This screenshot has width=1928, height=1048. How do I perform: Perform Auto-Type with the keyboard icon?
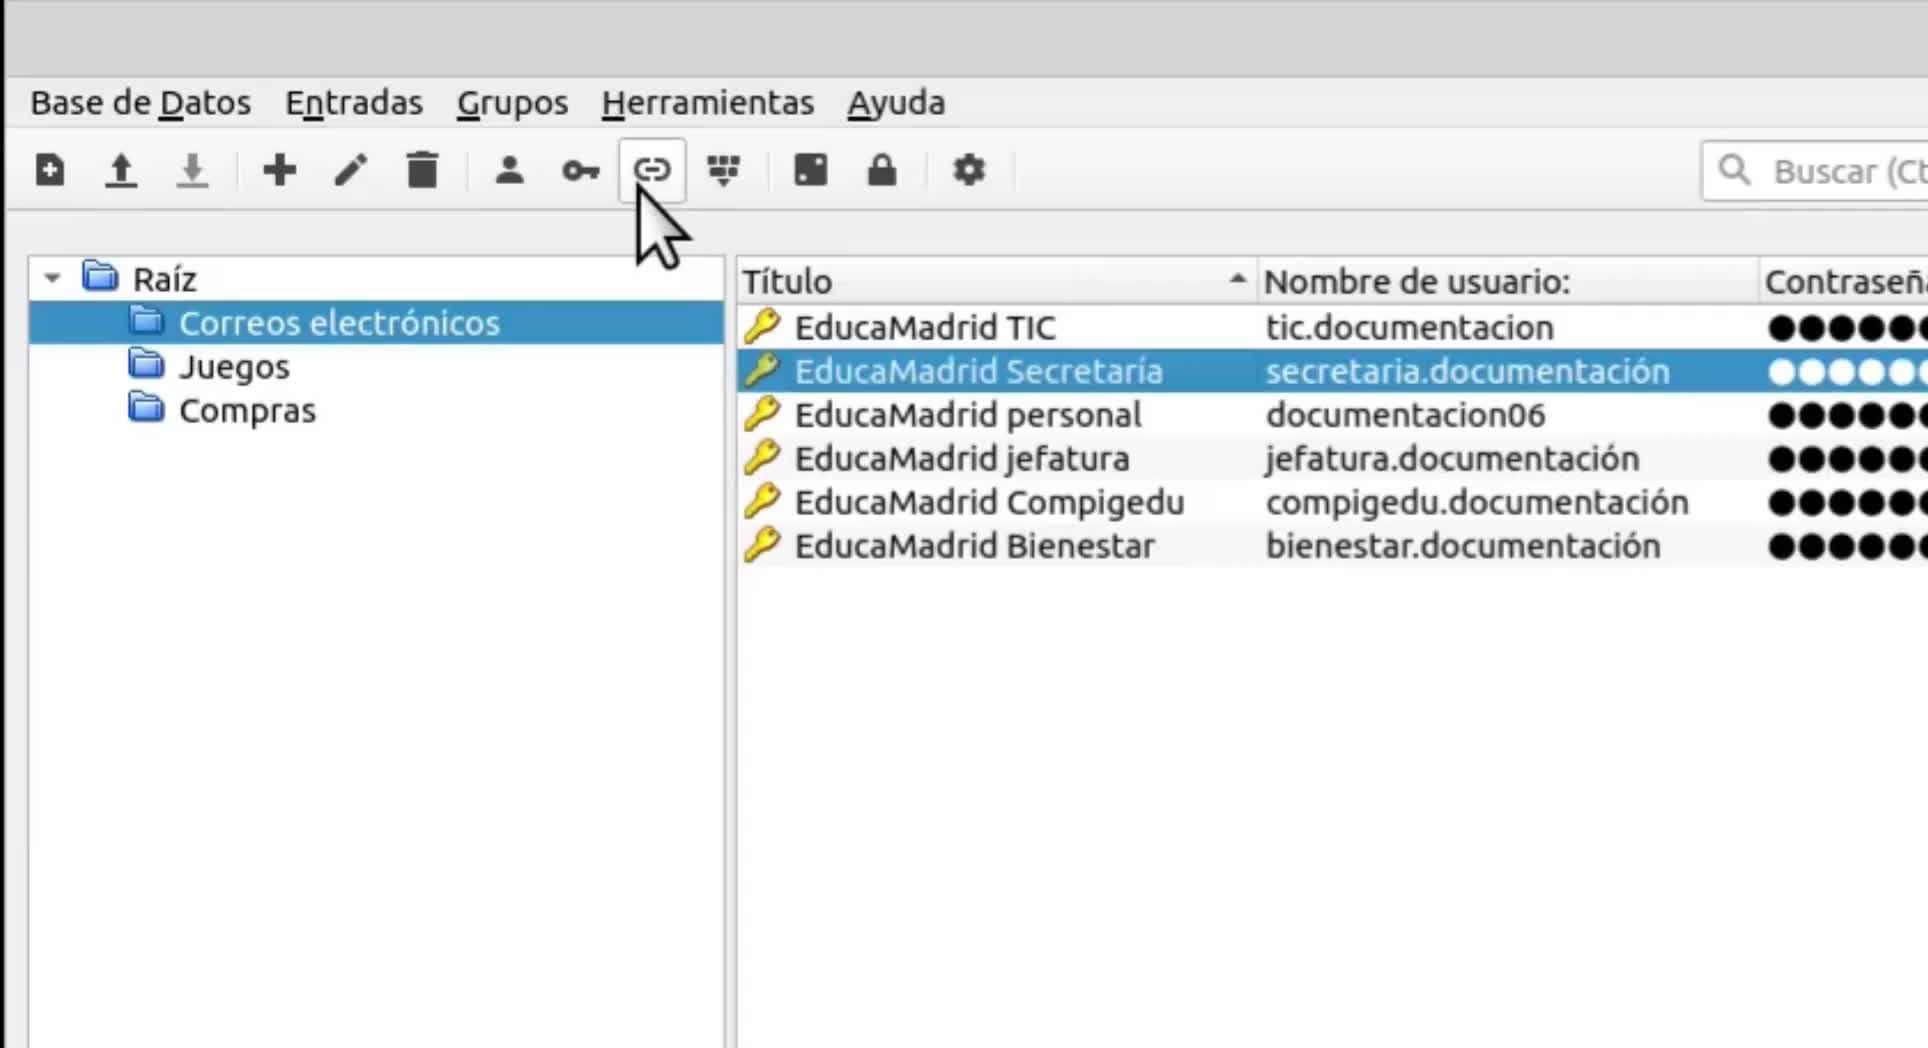coord(724,170)
